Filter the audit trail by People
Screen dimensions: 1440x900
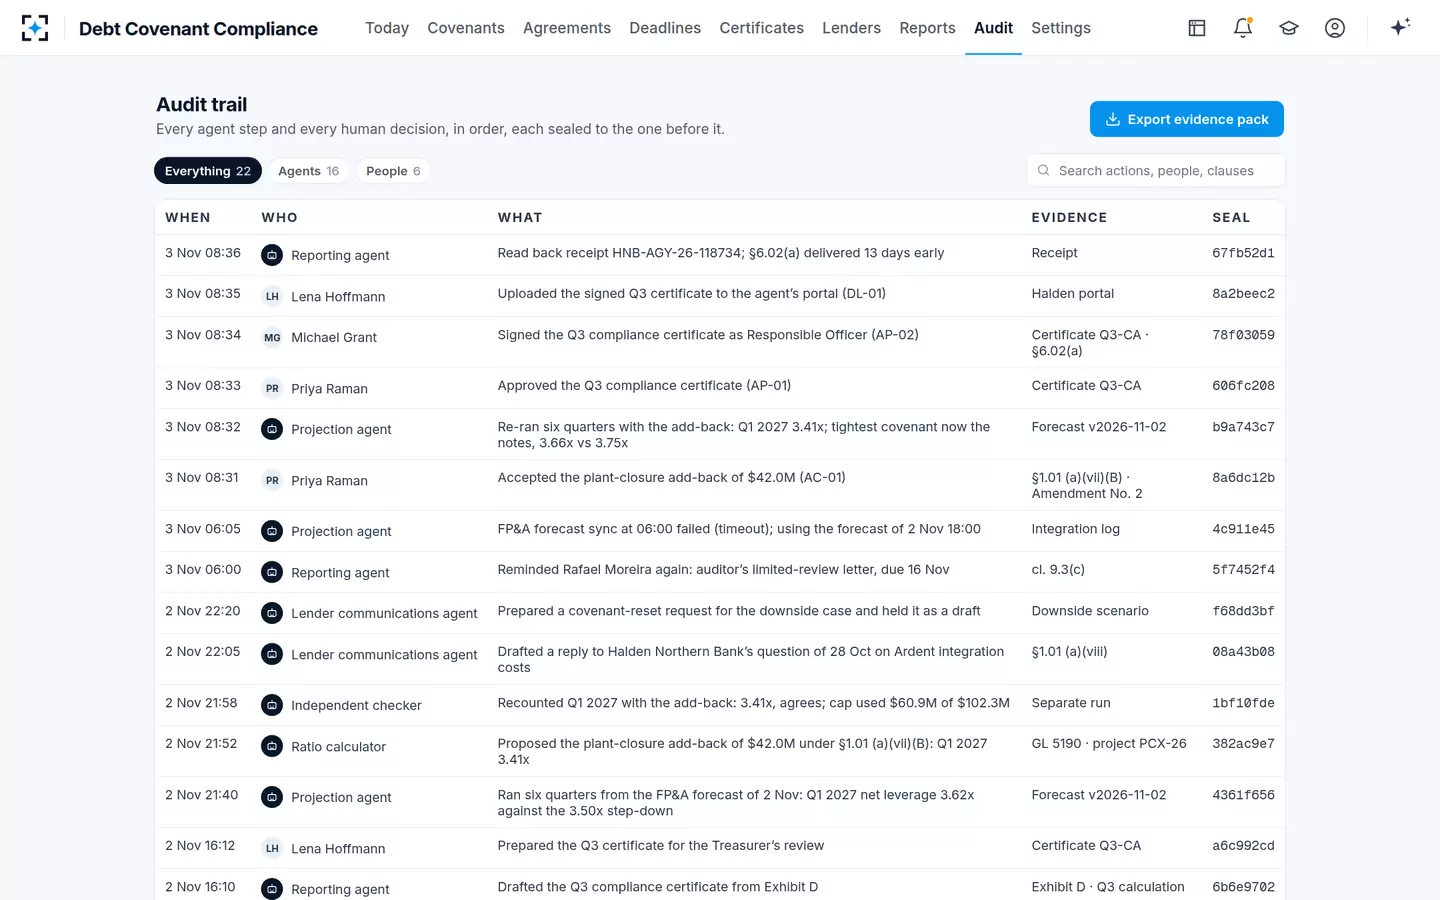tap(393, 171)
